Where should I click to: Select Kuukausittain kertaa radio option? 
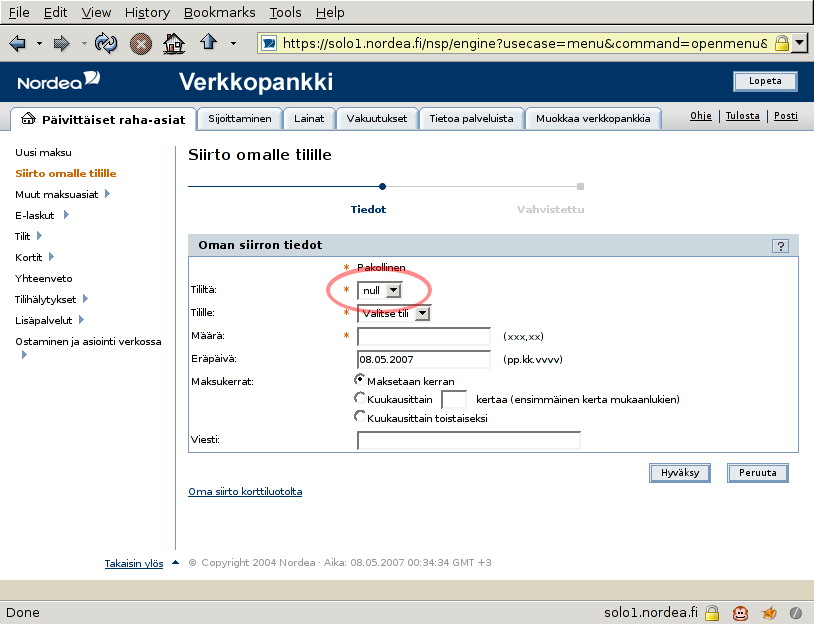[x=361, y=398]
